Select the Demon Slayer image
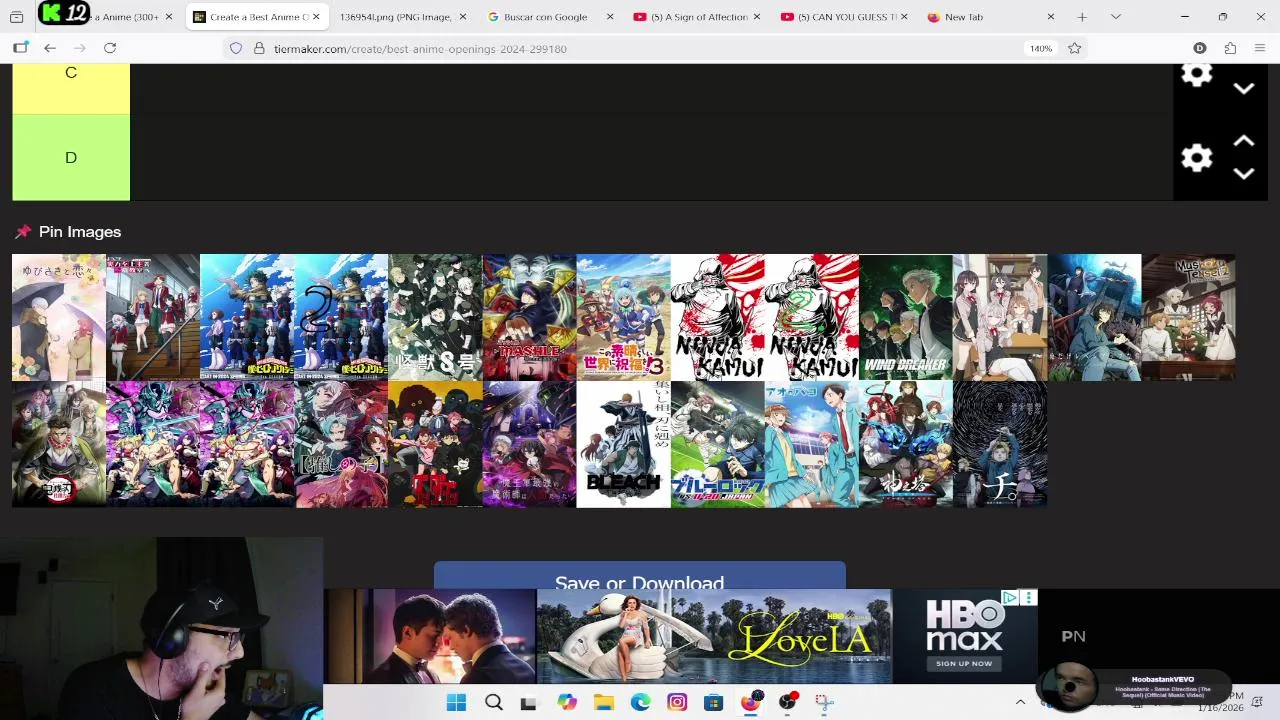Viewport: 1280px width, 720px height. coord(59,444)
